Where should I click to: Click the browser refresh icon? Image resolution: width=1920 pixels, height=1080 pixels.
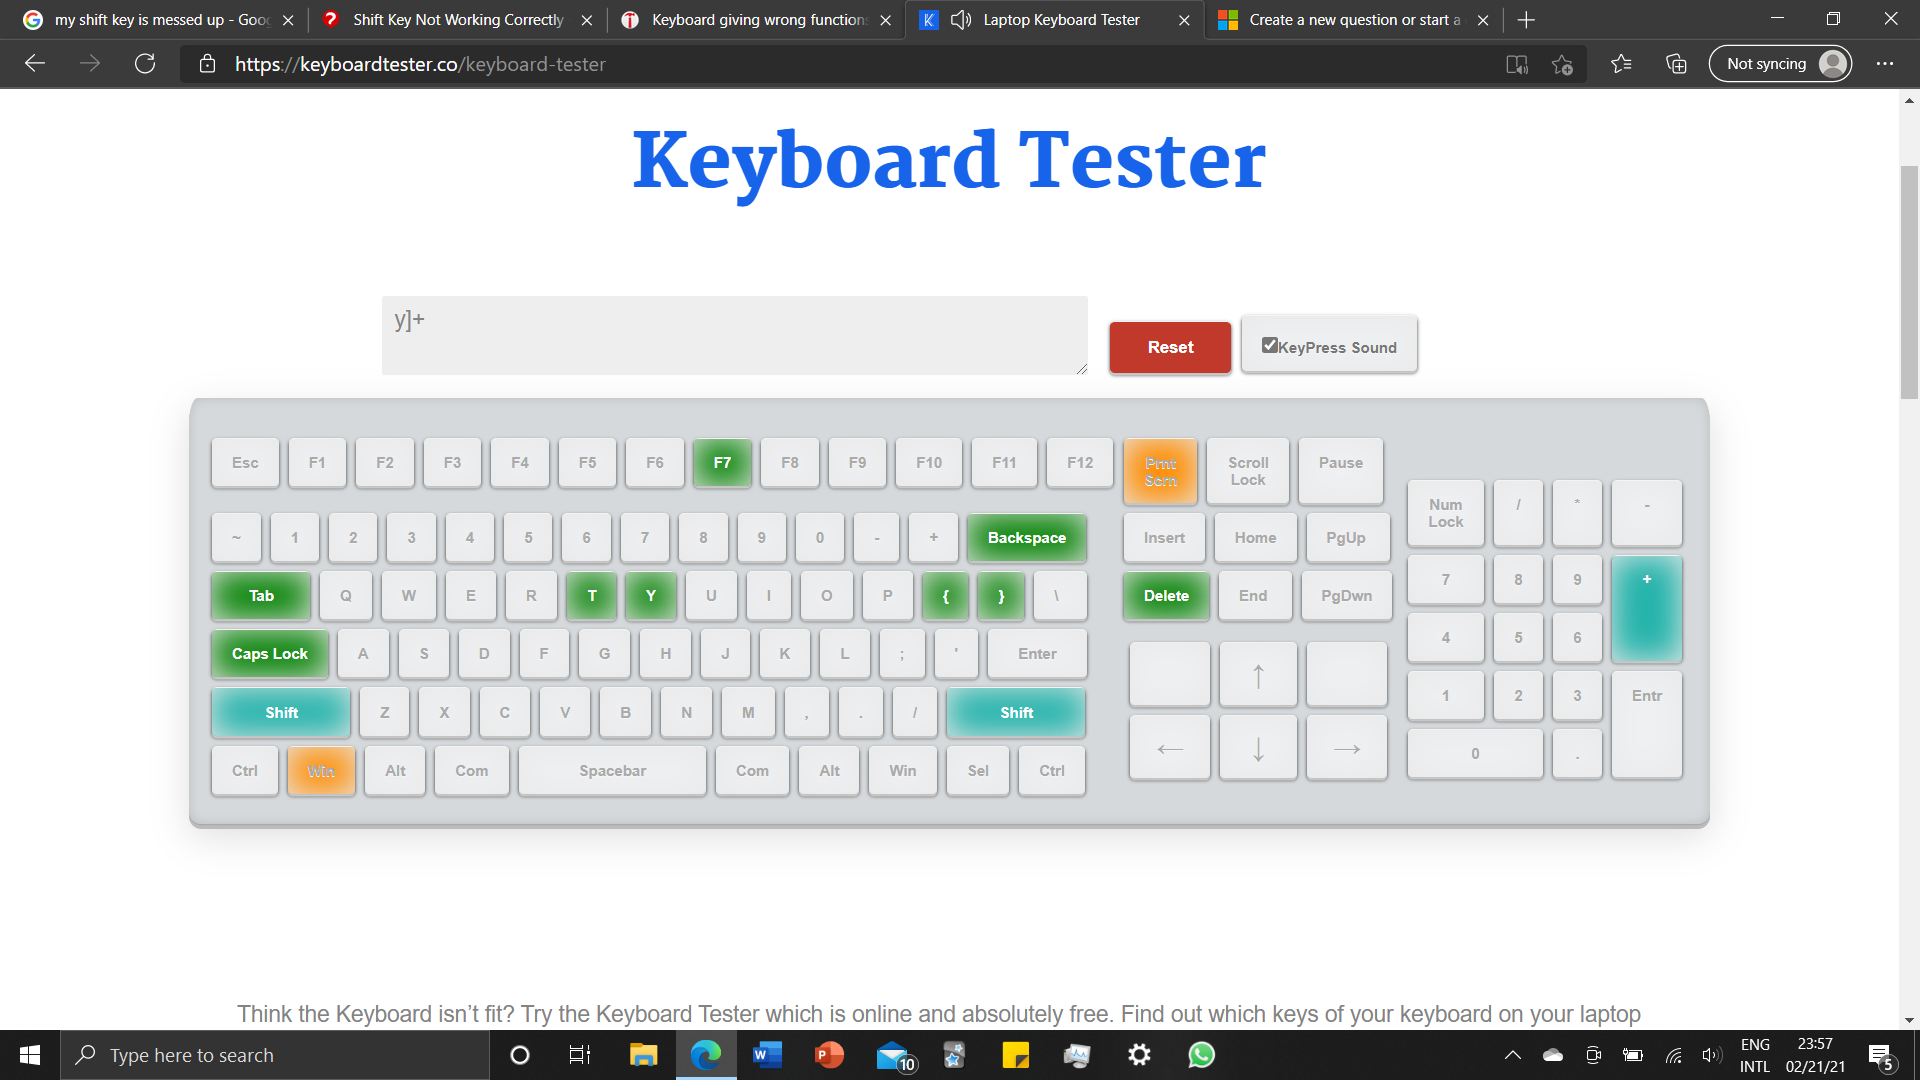pyautogui.click(x=145, y=64)
